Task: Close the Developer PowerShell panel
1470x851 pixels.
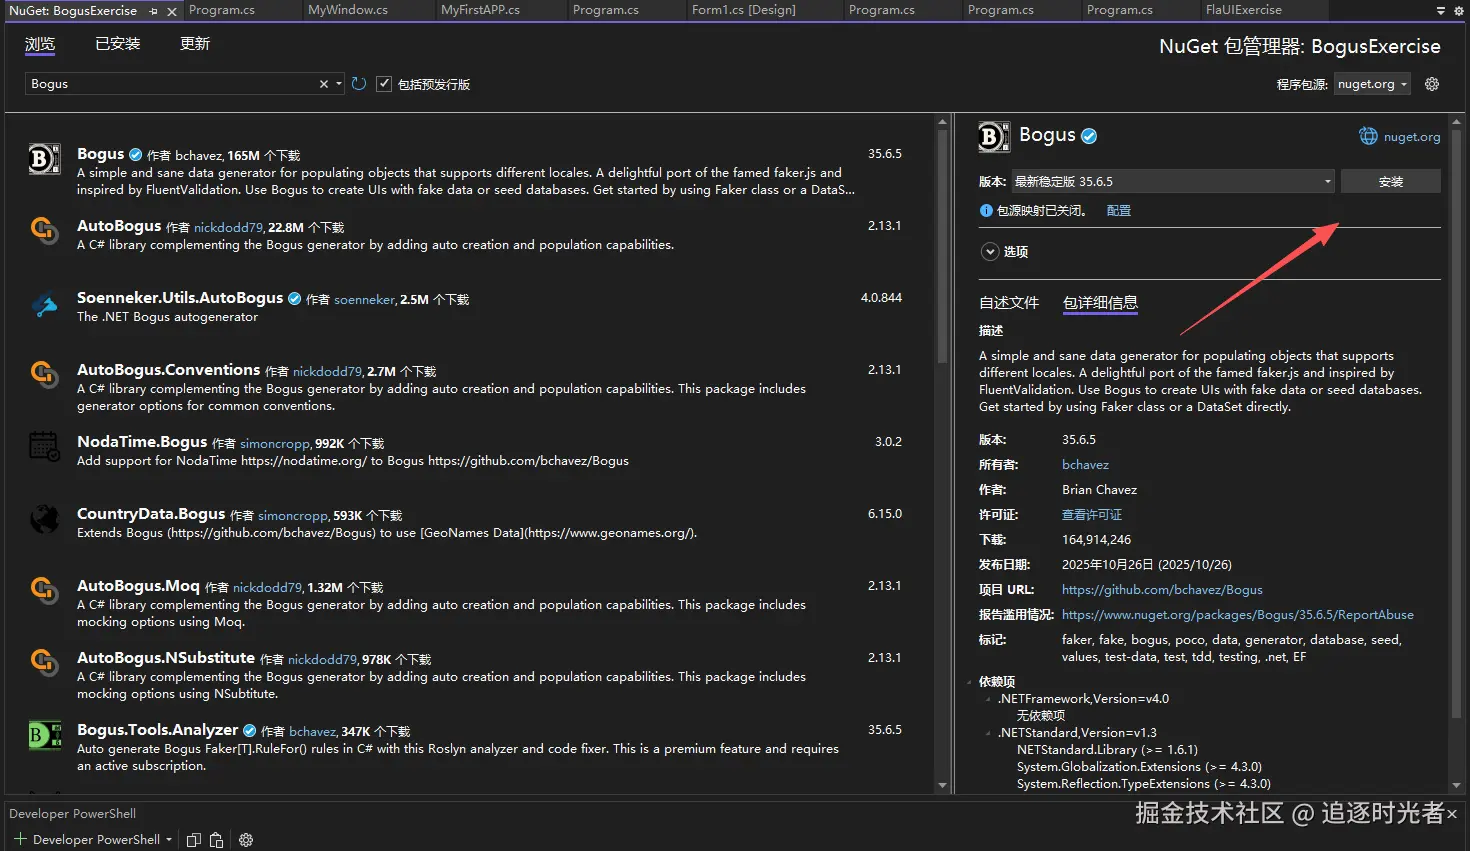Action: click(1452, 814)
